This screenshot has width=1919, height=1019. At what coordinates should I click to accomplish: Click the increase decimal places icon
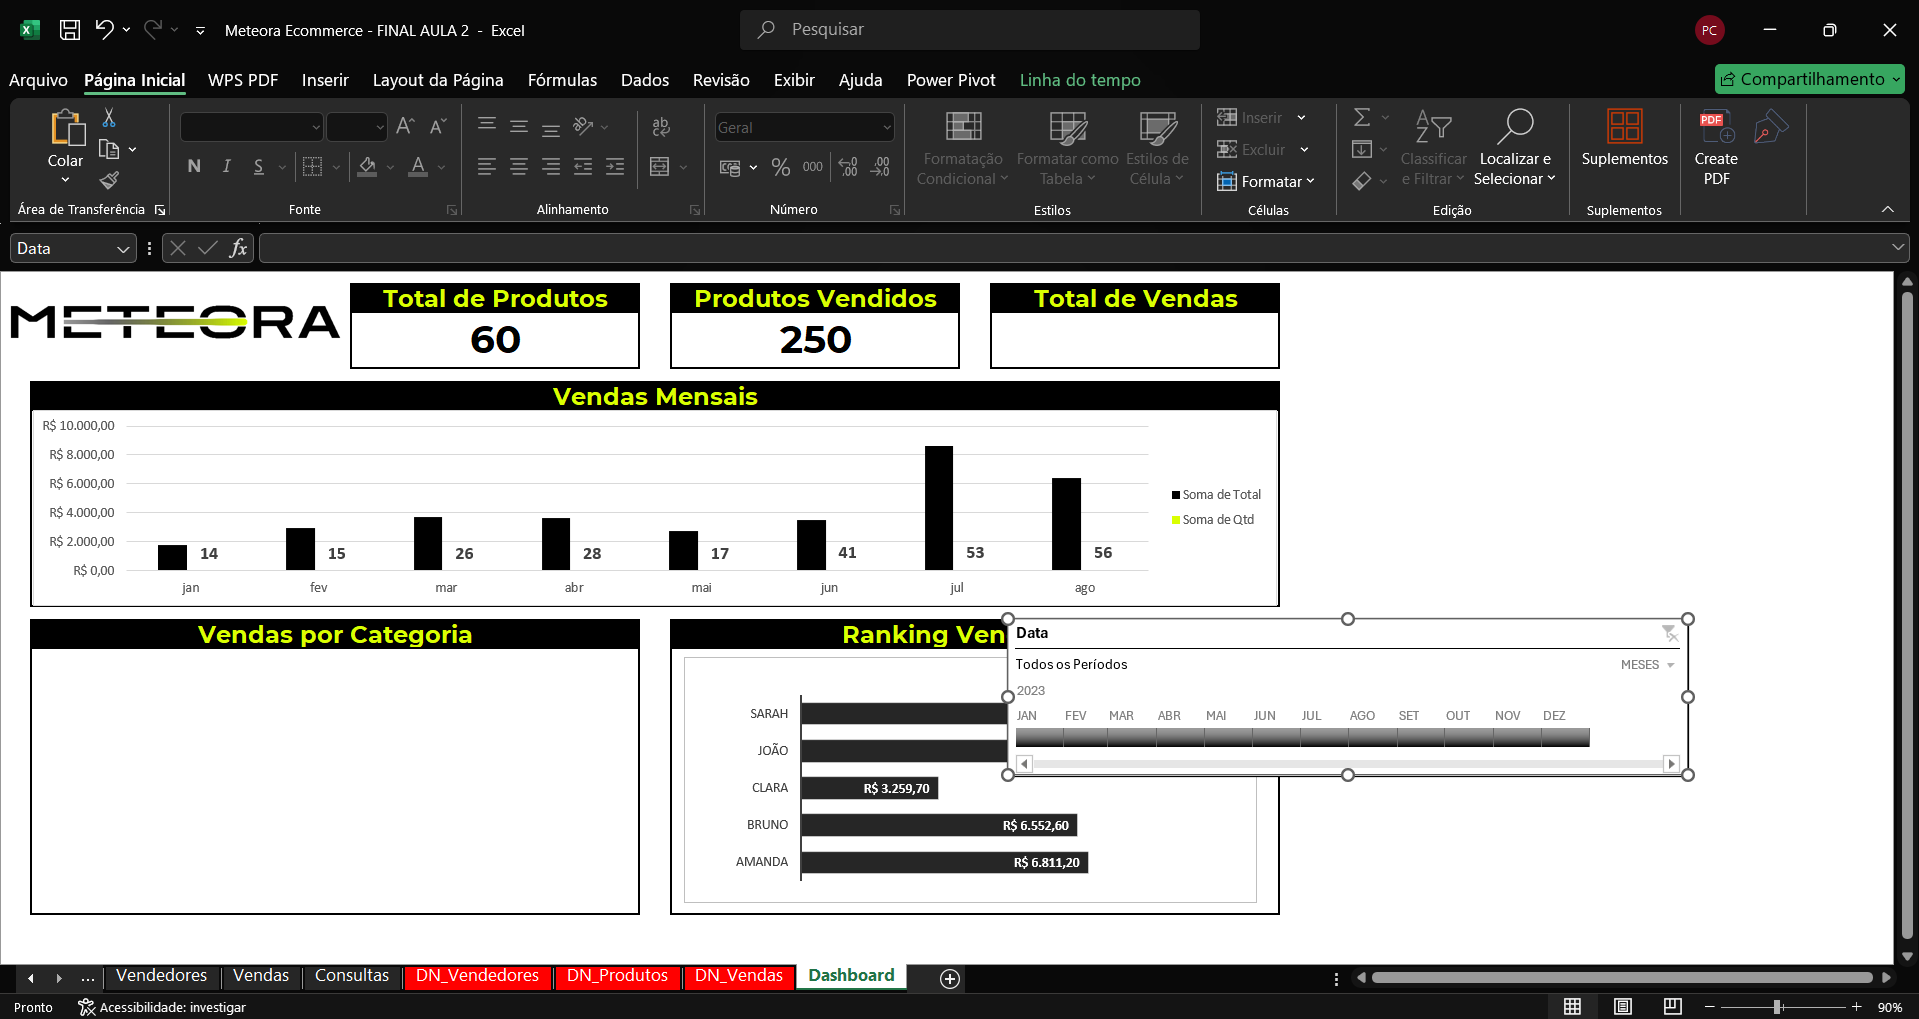pyautogui.click(x=848, y=167)
